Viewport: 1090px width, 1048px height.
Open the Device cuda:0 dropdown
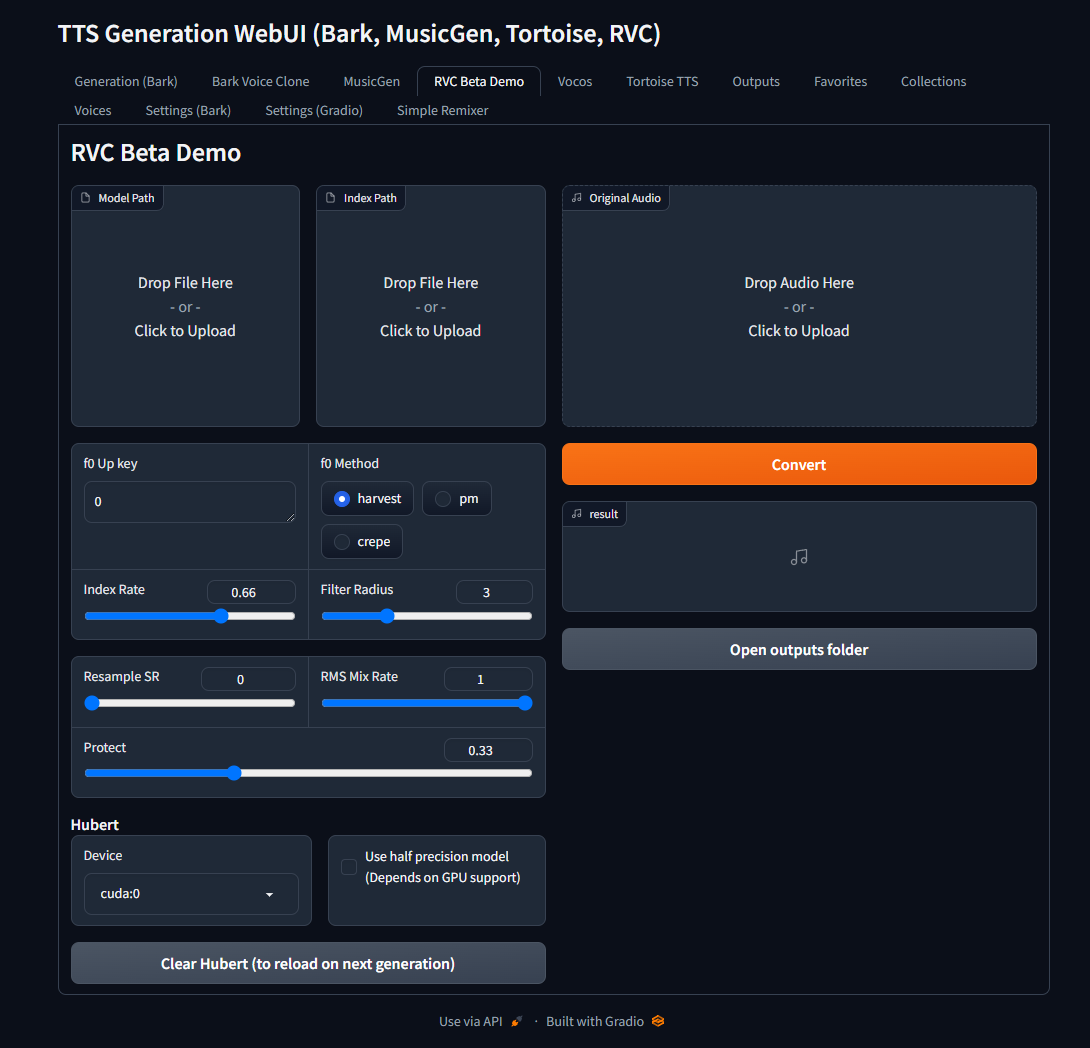click(191, 894)
